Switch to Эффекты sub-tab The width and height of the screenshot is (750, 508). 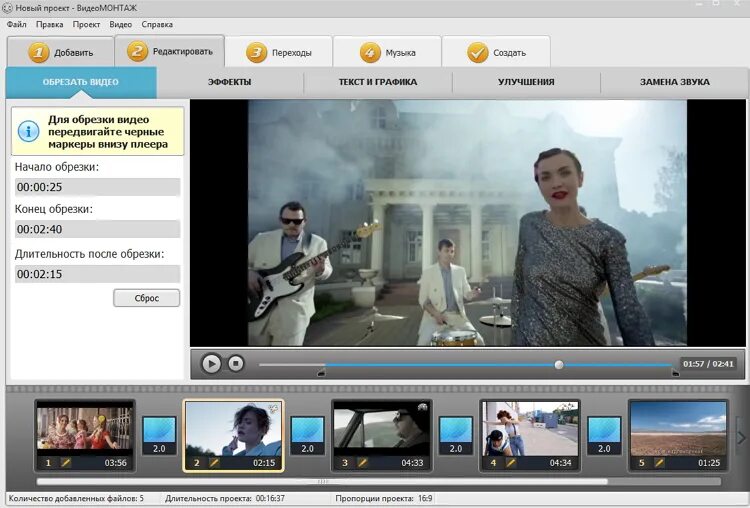tap(230, 82)
